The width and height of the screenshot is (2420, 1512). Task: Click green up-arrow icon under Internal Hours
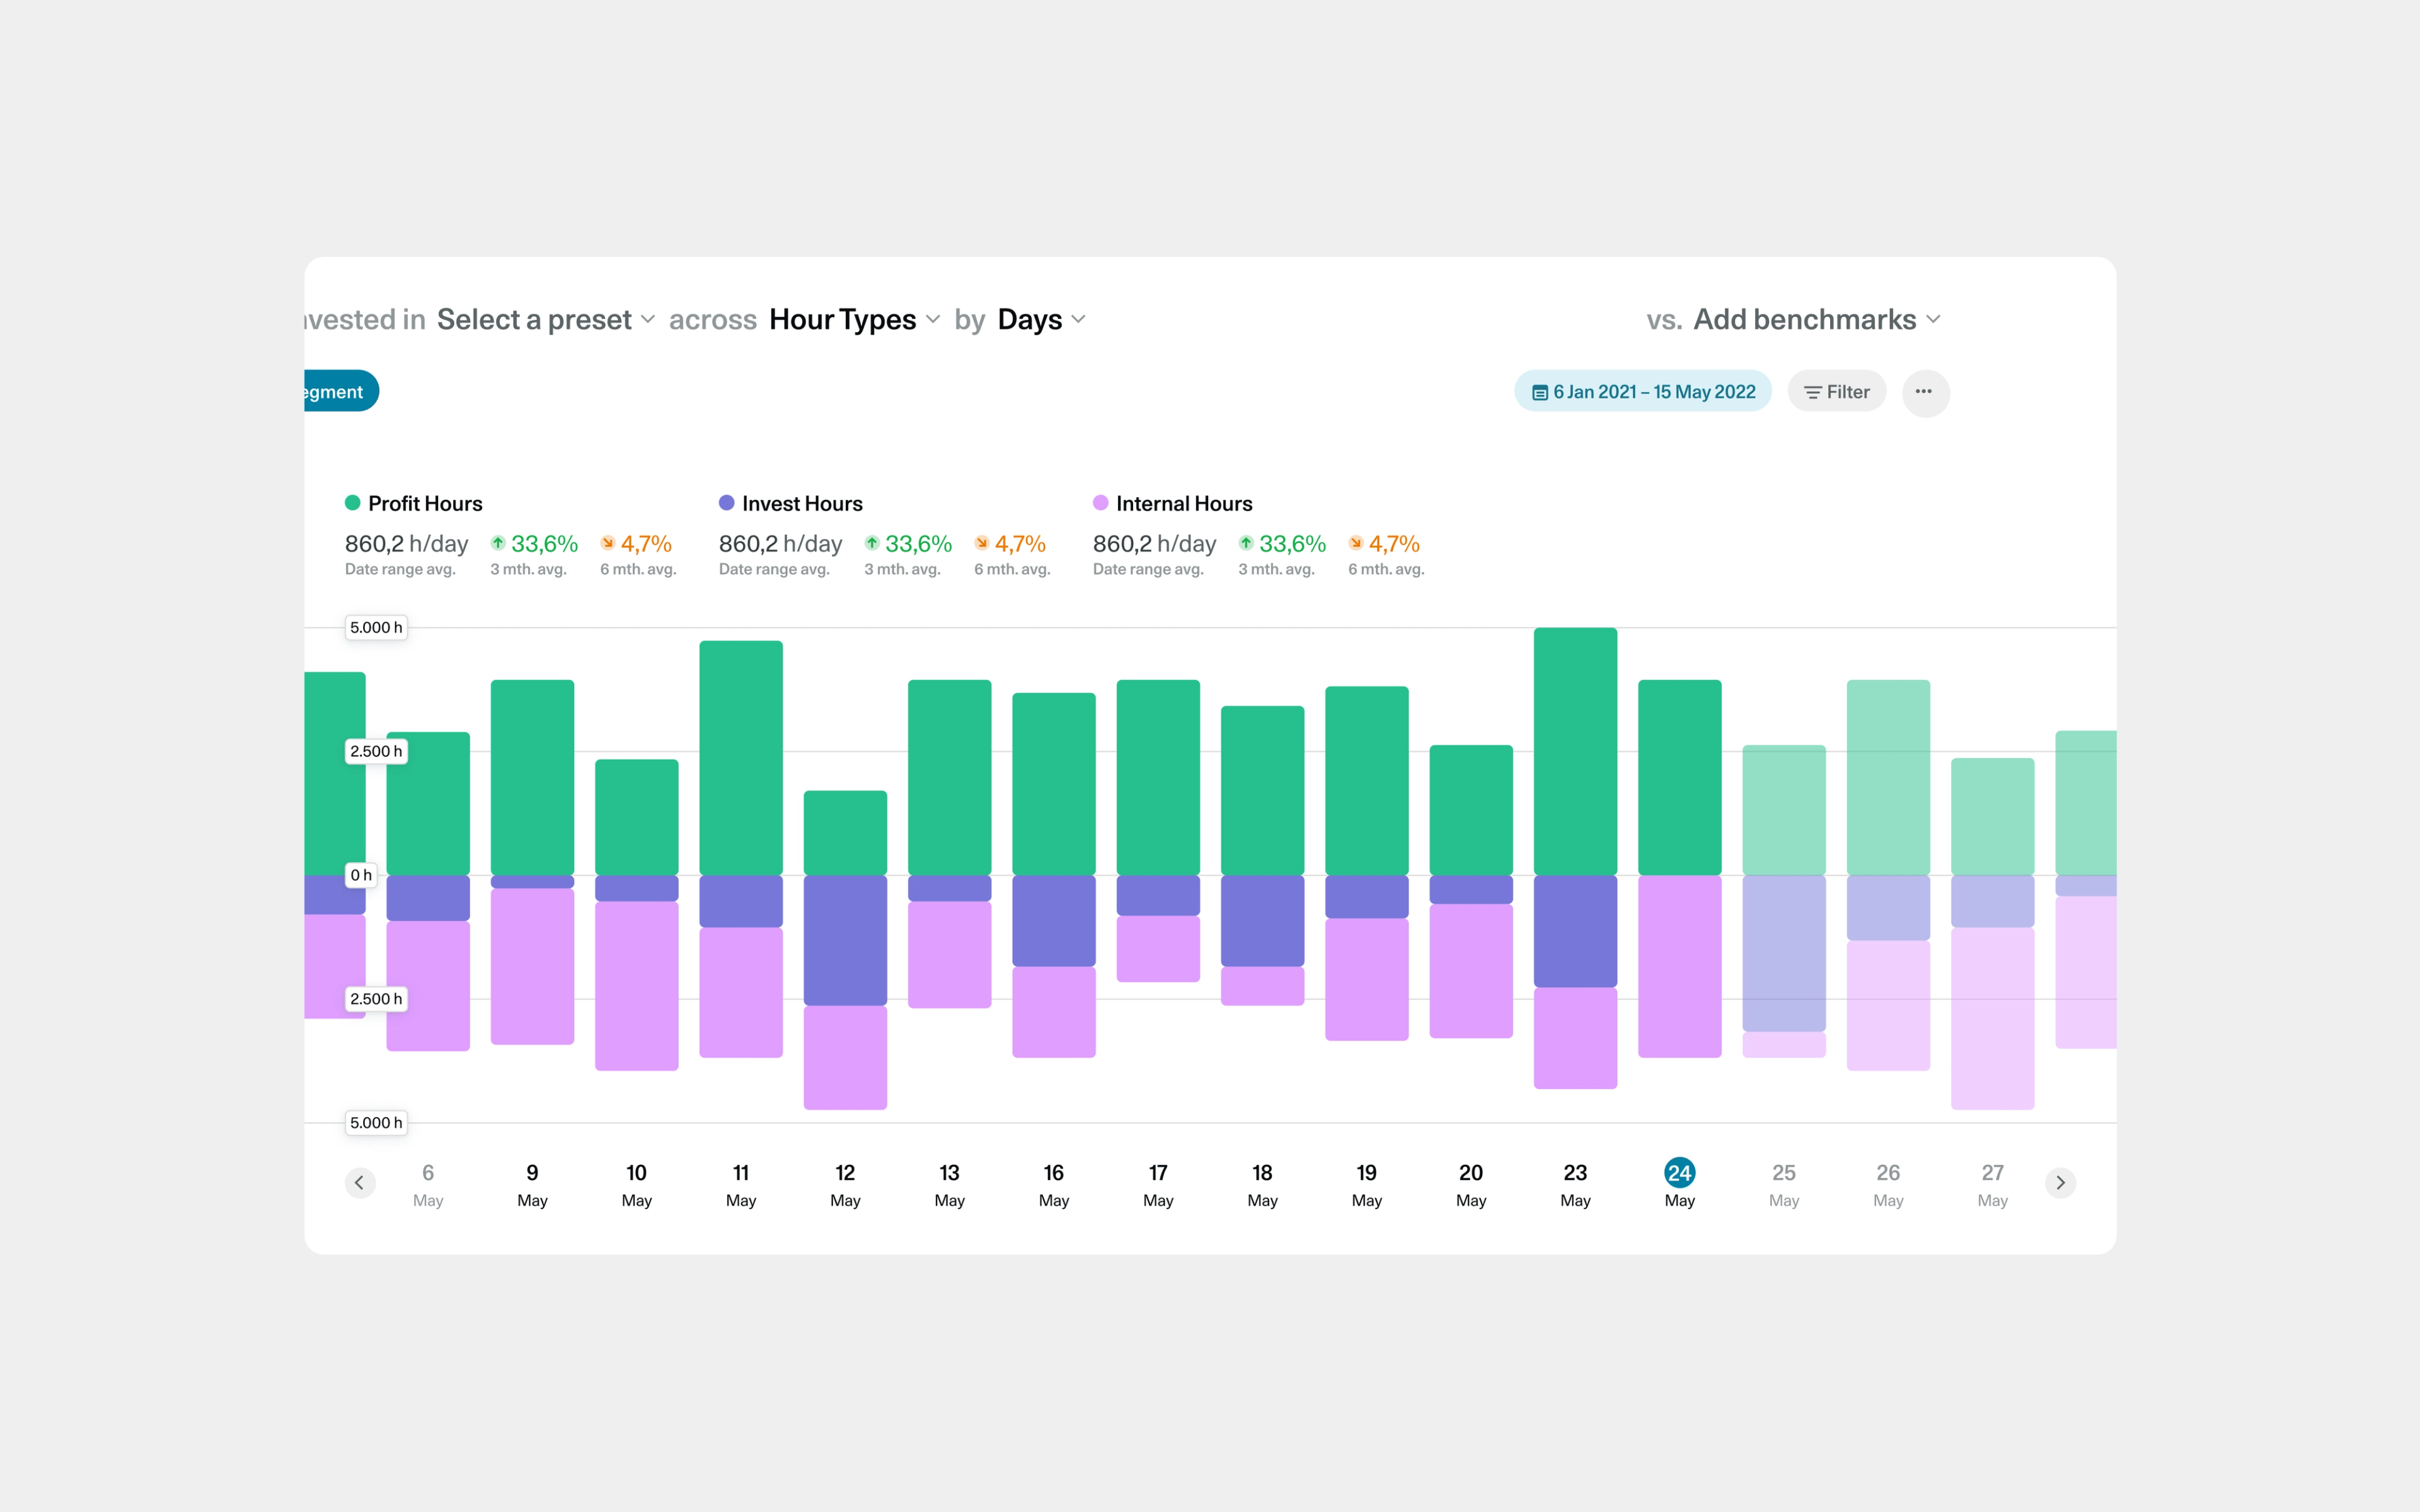click(1246, 543)
